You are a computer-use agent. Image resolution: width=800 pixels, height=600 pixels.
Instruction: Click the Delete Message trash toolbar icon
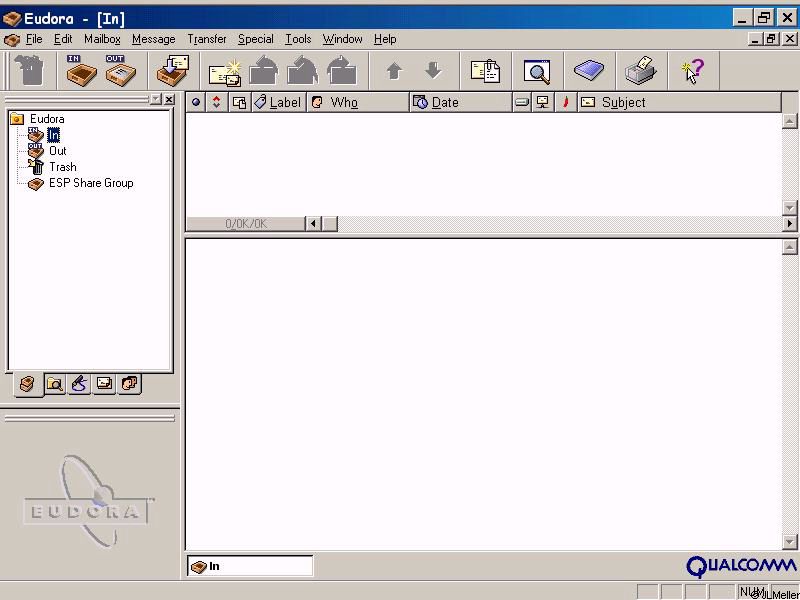tap(30, 70)
